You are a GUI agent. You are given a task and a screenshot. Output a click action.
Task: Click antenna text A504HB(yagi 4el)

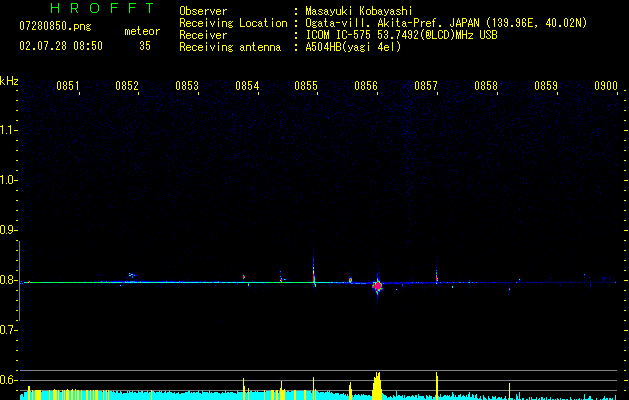(x=353, y=47)
